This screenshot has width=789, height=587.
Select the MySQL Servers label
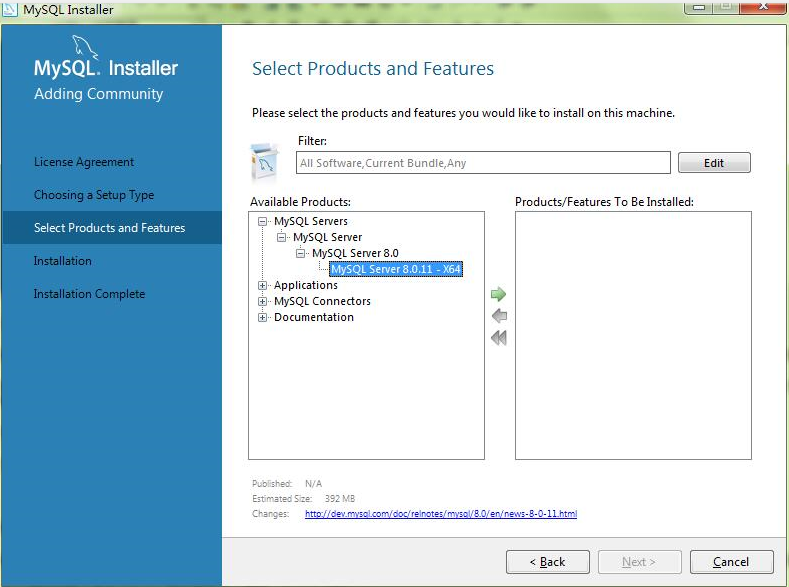310,221
